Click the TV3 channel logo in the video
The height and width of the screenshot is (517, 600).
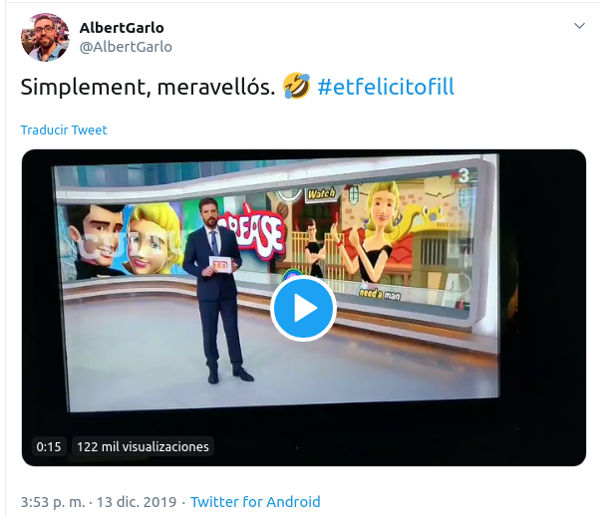[x=461, y=176]
